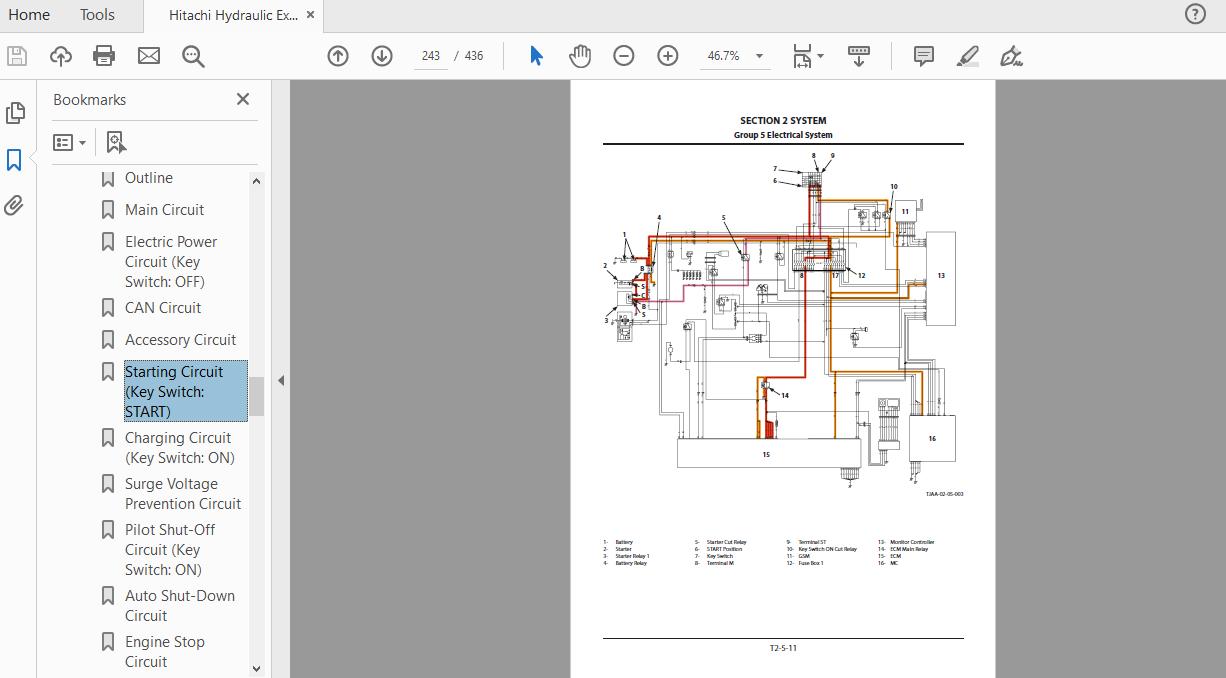
Task: Send file by email icon
Action: (149, 56)
